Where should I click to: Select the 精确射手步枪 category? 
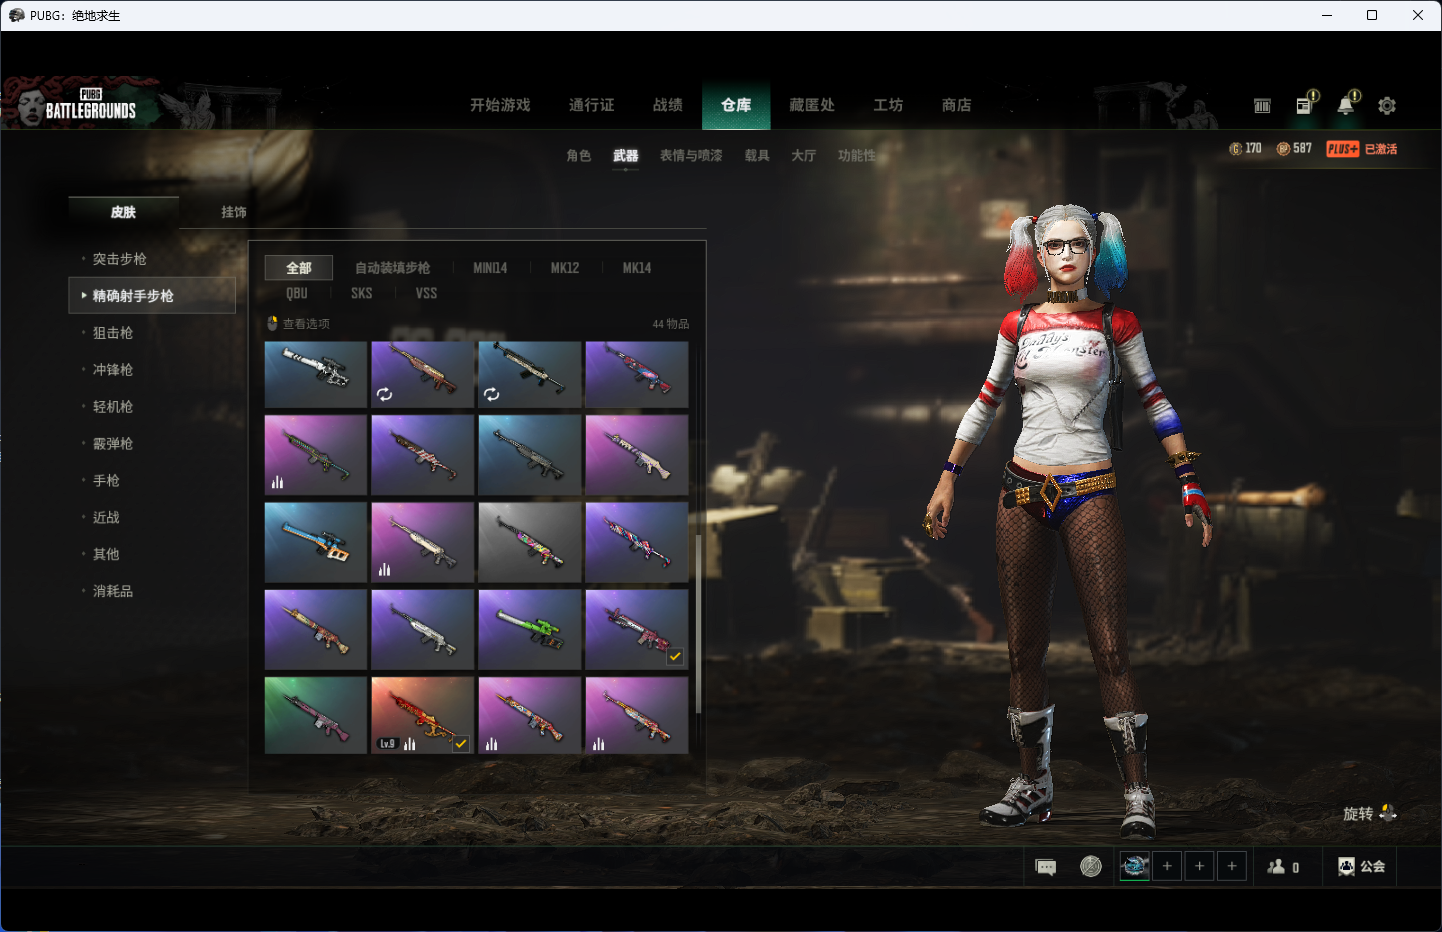coord(152,296)
